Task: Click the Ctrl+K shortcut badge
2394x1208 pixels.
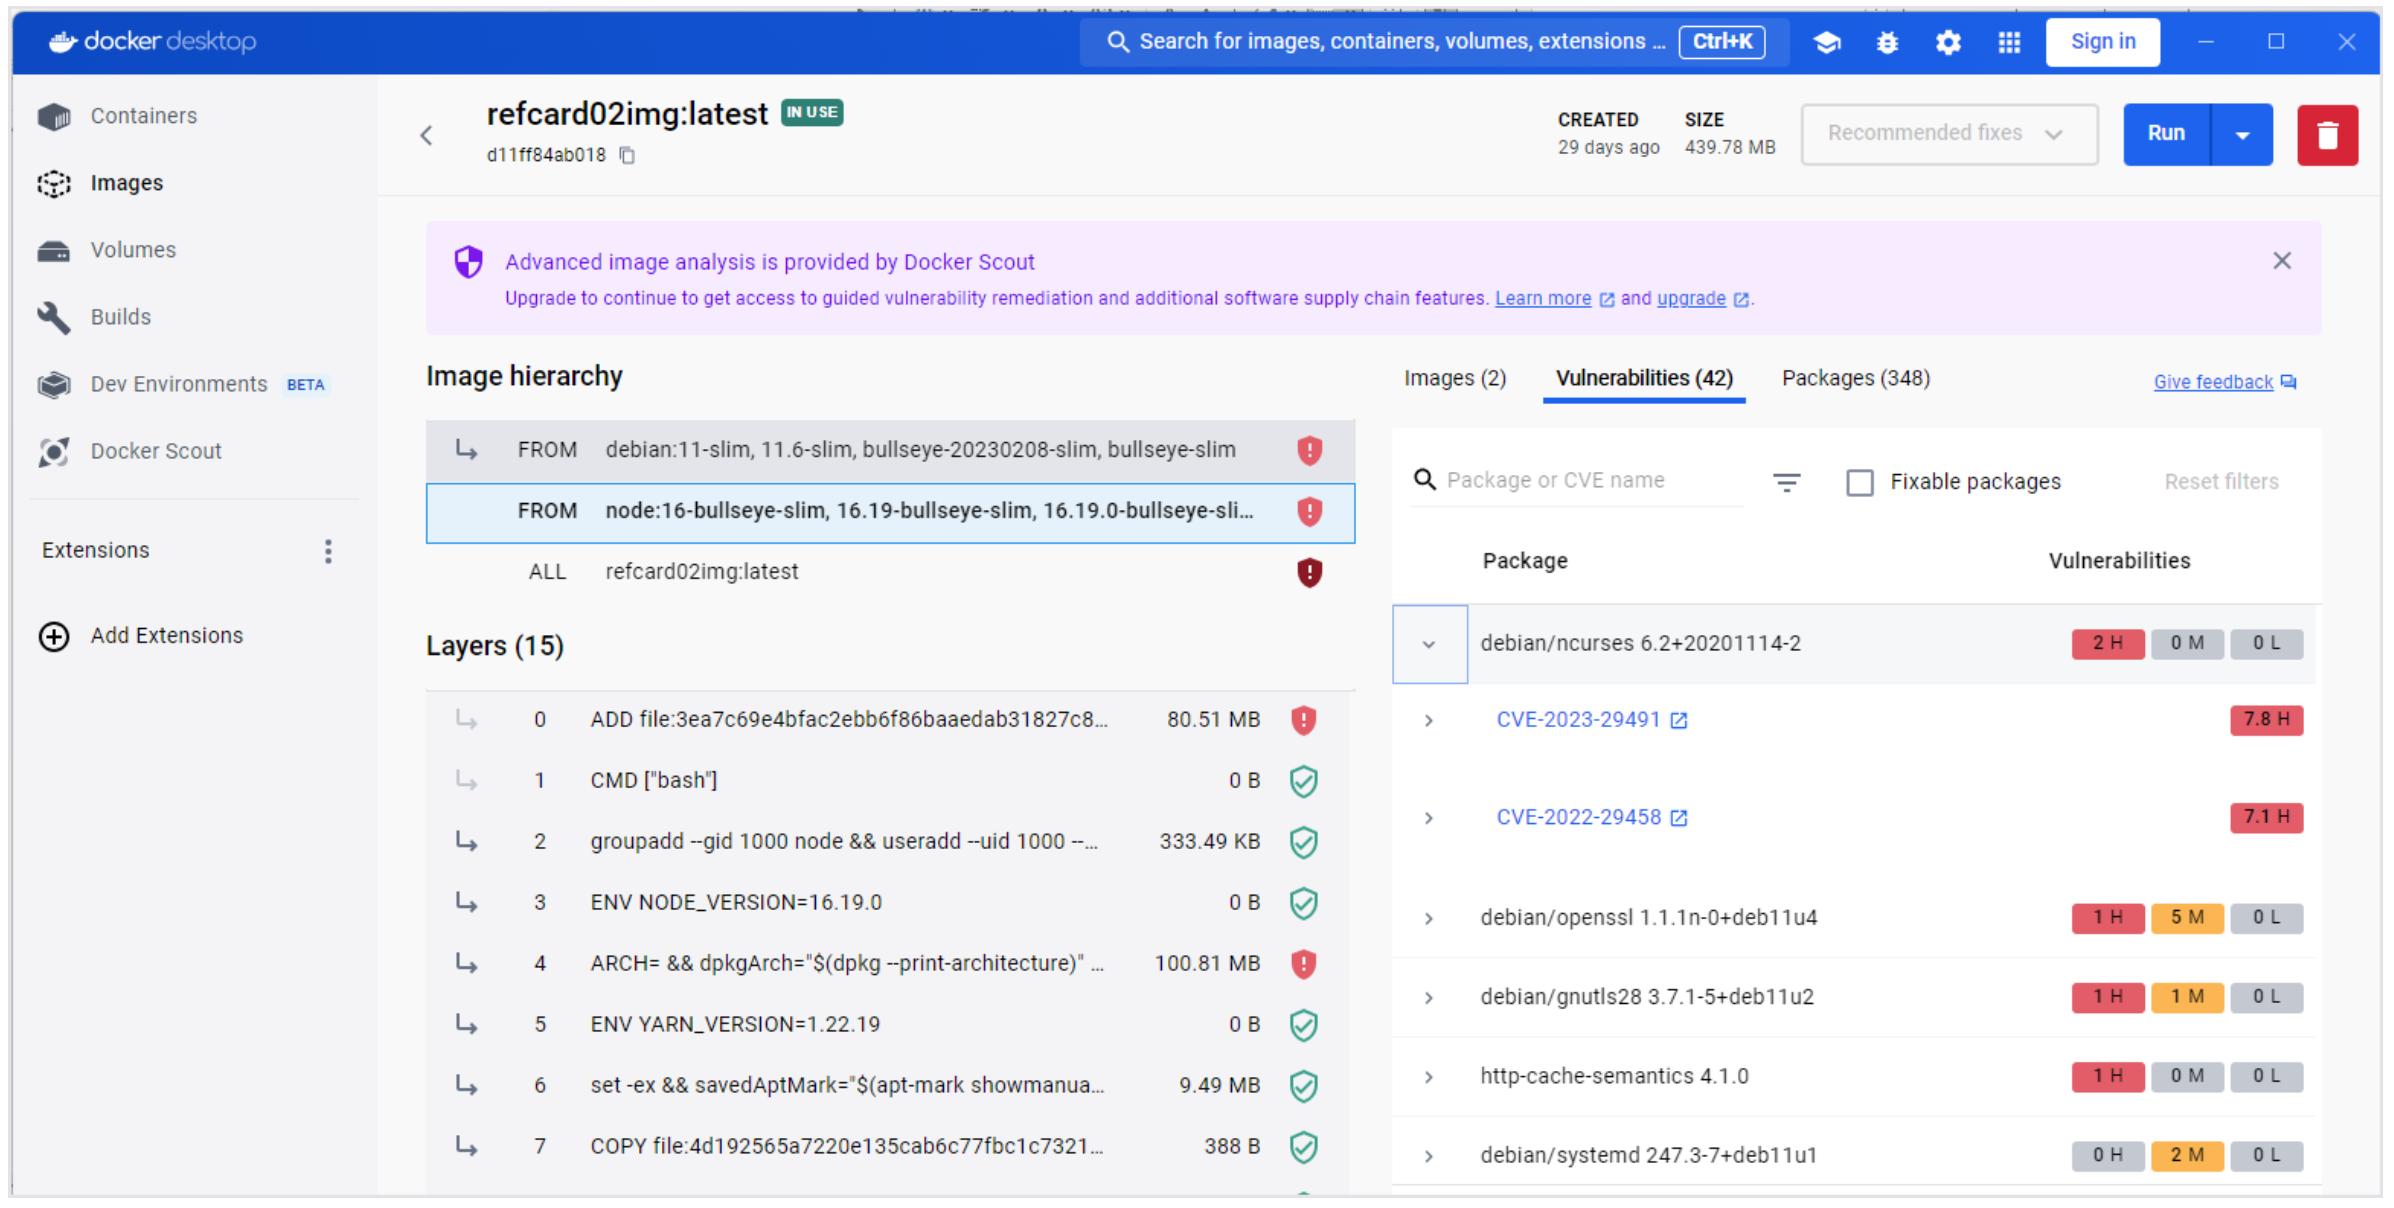Action: tap(1722, 42)
